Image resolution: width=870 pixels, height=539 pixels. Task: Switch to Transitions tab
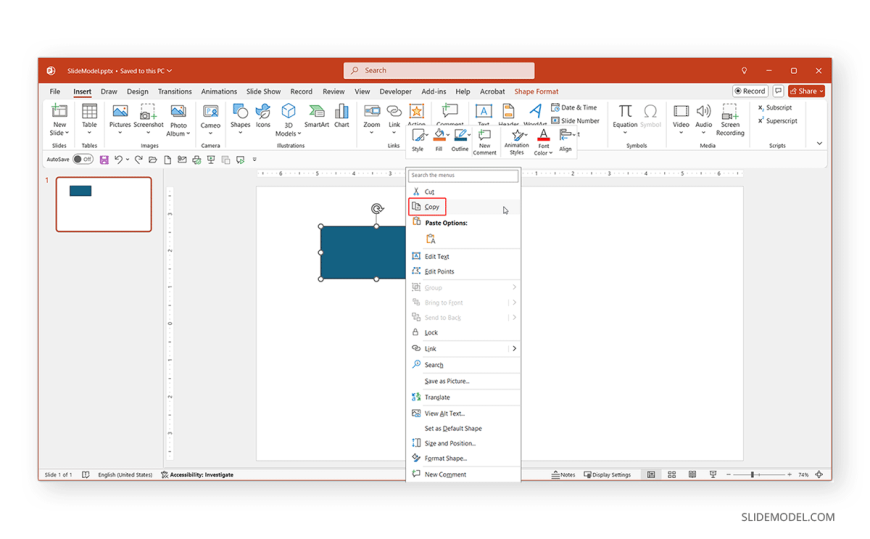pyautogui.click(x=175, y=92)
